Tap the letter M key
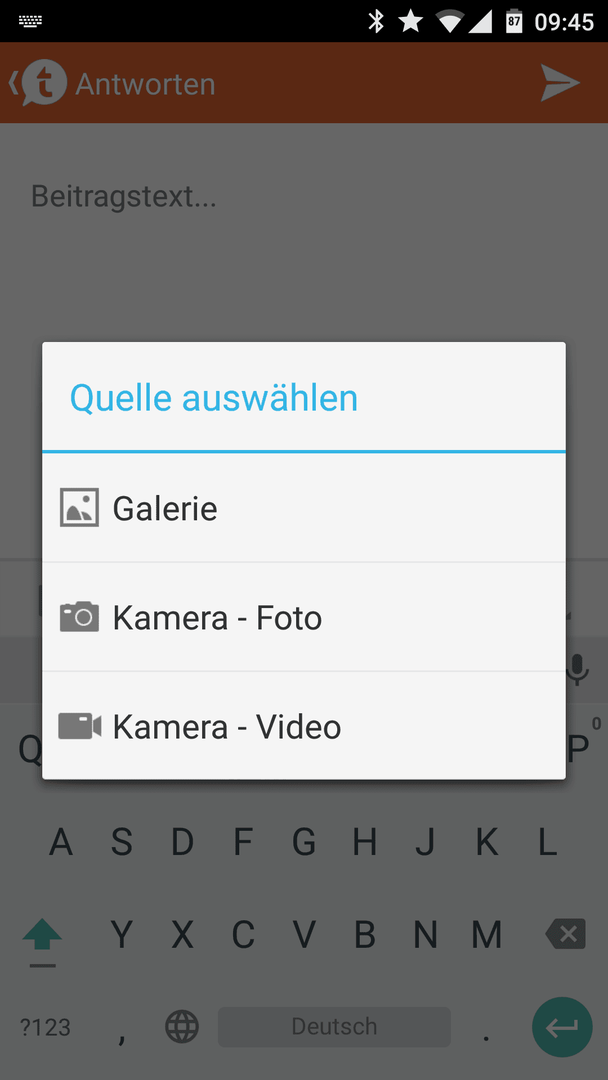 (486, 934)
